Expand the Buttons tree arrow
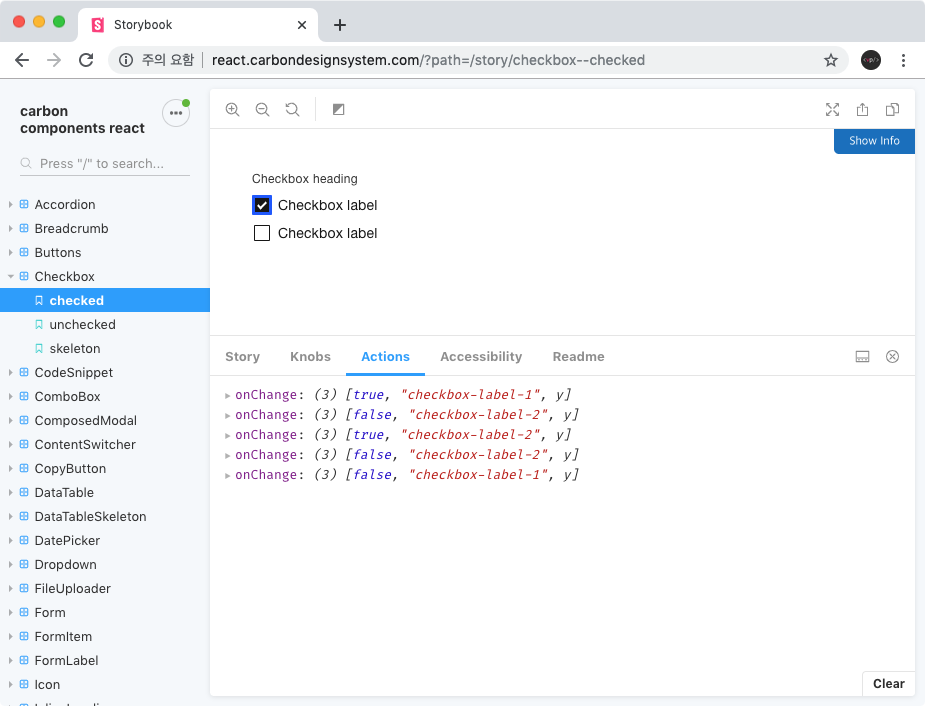This screenshot has width=925, height=706. (11, 252)
